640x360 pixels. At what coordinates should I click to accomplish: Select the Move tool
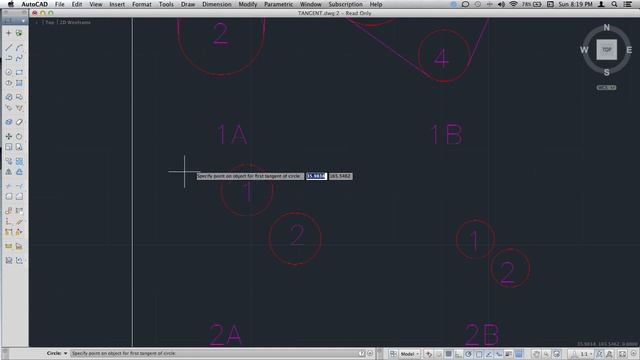pyautogui.click(x=9, y=136)
